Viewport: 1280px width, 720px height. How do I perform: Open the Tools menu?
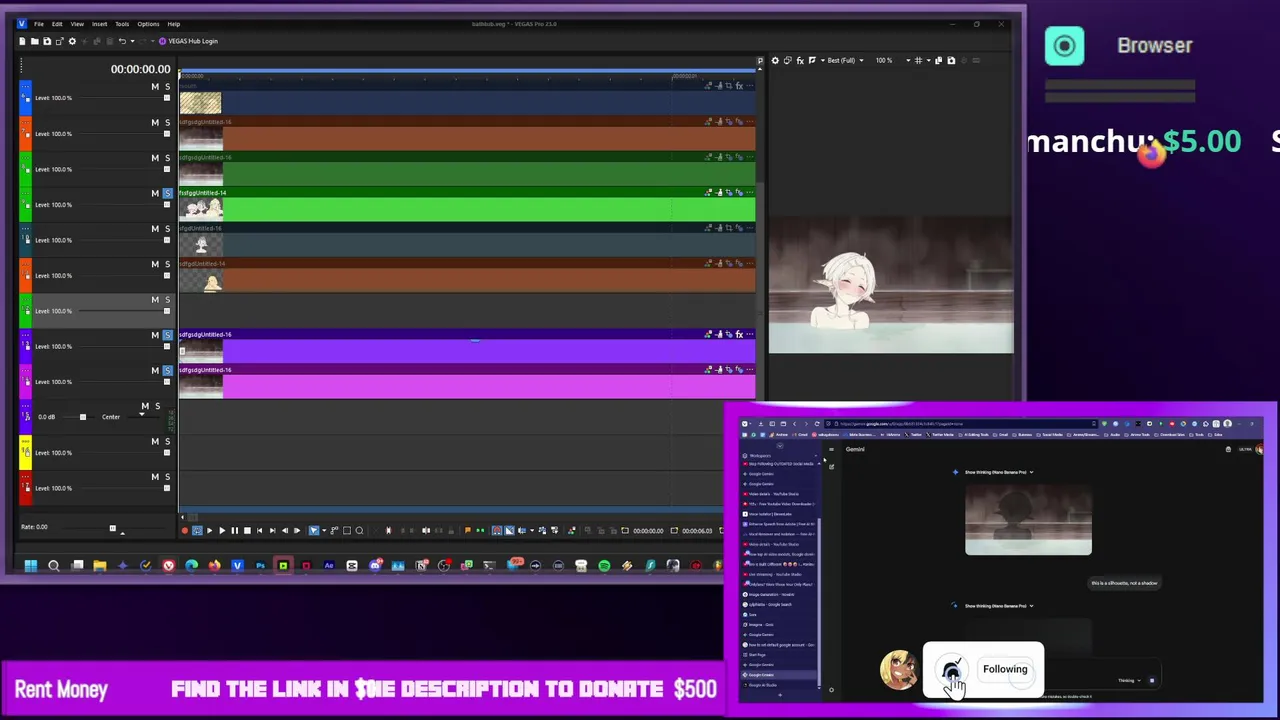[122, 24]
